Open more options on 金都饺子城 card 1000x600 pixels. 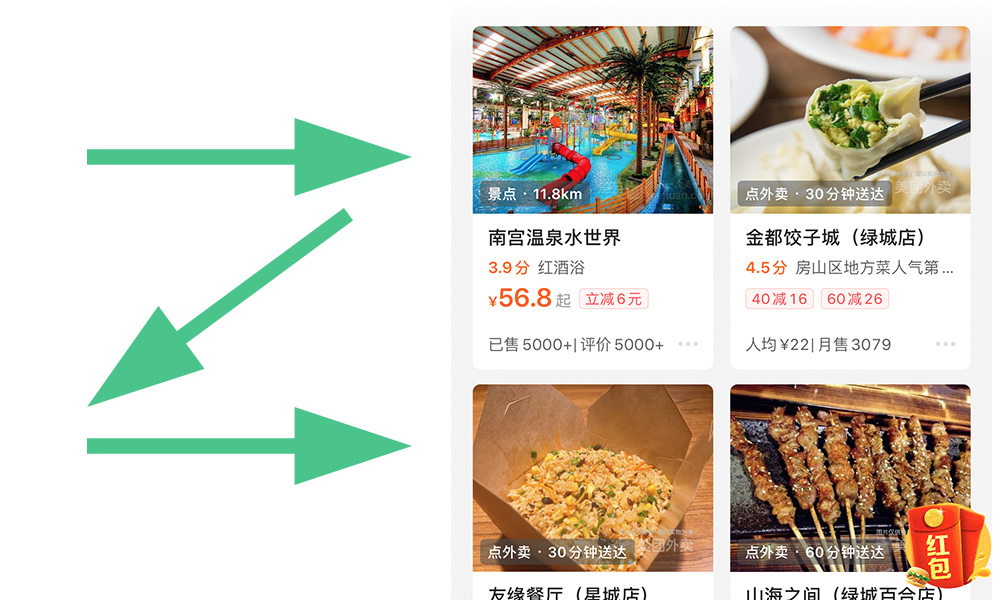945,344
